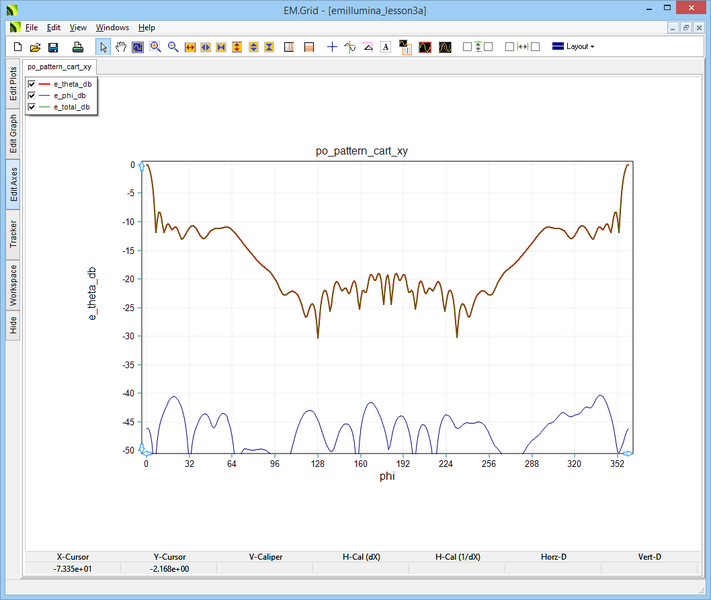711x600 pixels.
Task: Open the Windows menu
Action: coord(112,27)
